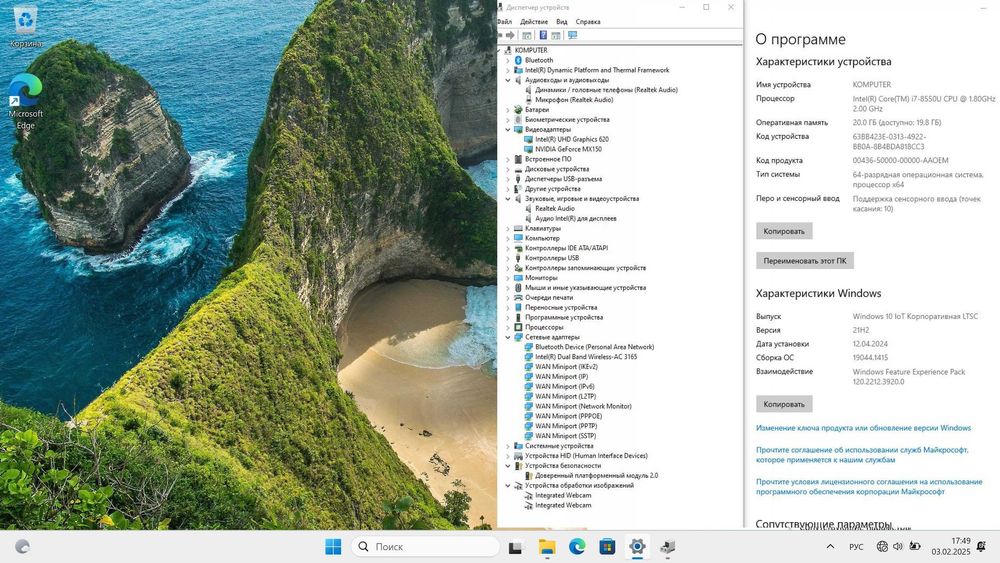Click the Компьютер category icon
The width and height of the screenshot is (1000, 563).
coord(518,238)
